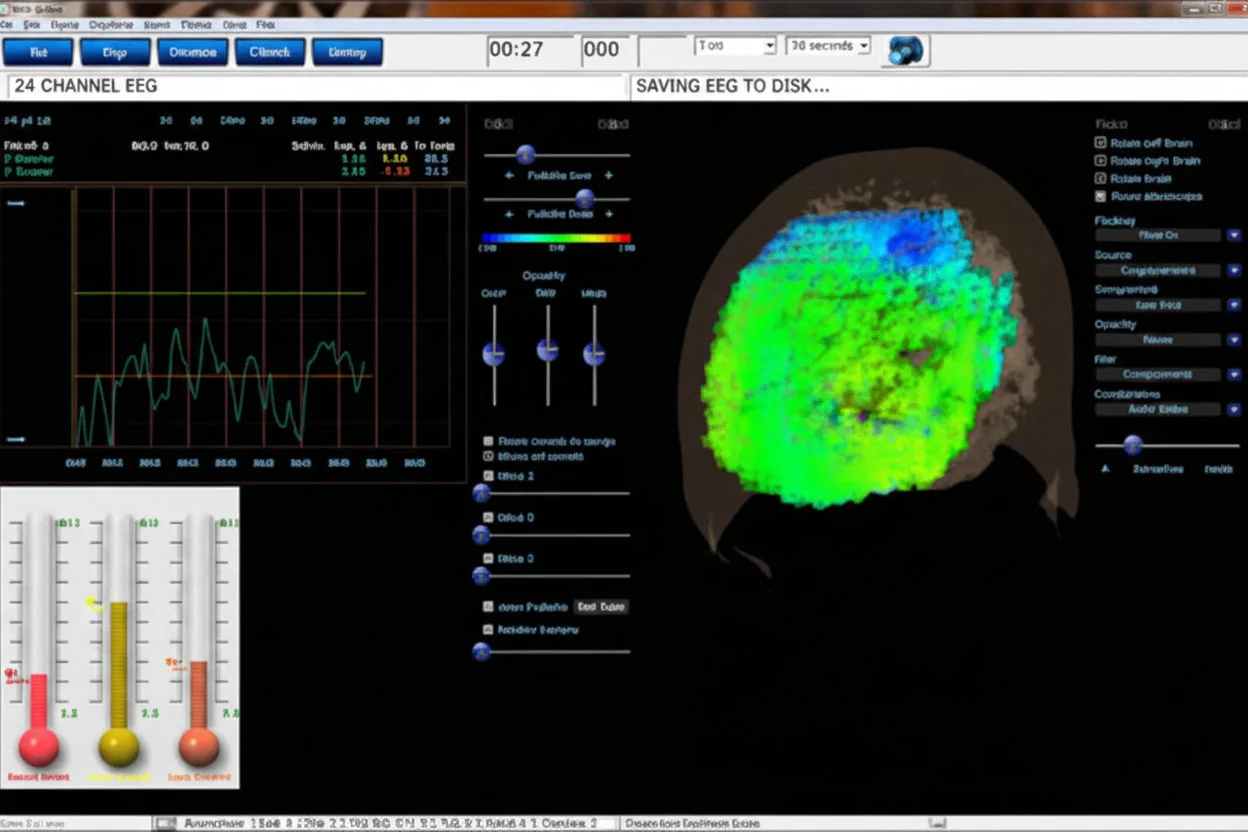The height and width of the screenshot is (832, 1248).
Task: Click the yellow thermometer gauge
Action: point(118,640)
